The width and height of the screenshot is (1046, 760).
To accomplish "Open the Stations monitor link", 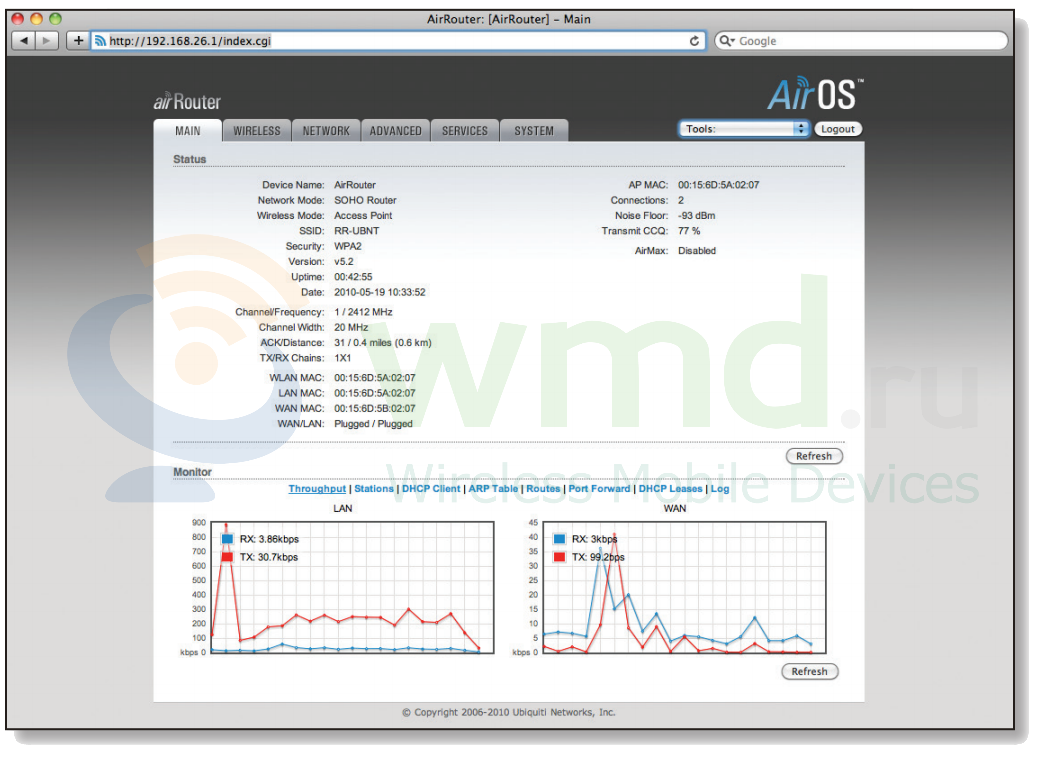I will coord(374,488).
